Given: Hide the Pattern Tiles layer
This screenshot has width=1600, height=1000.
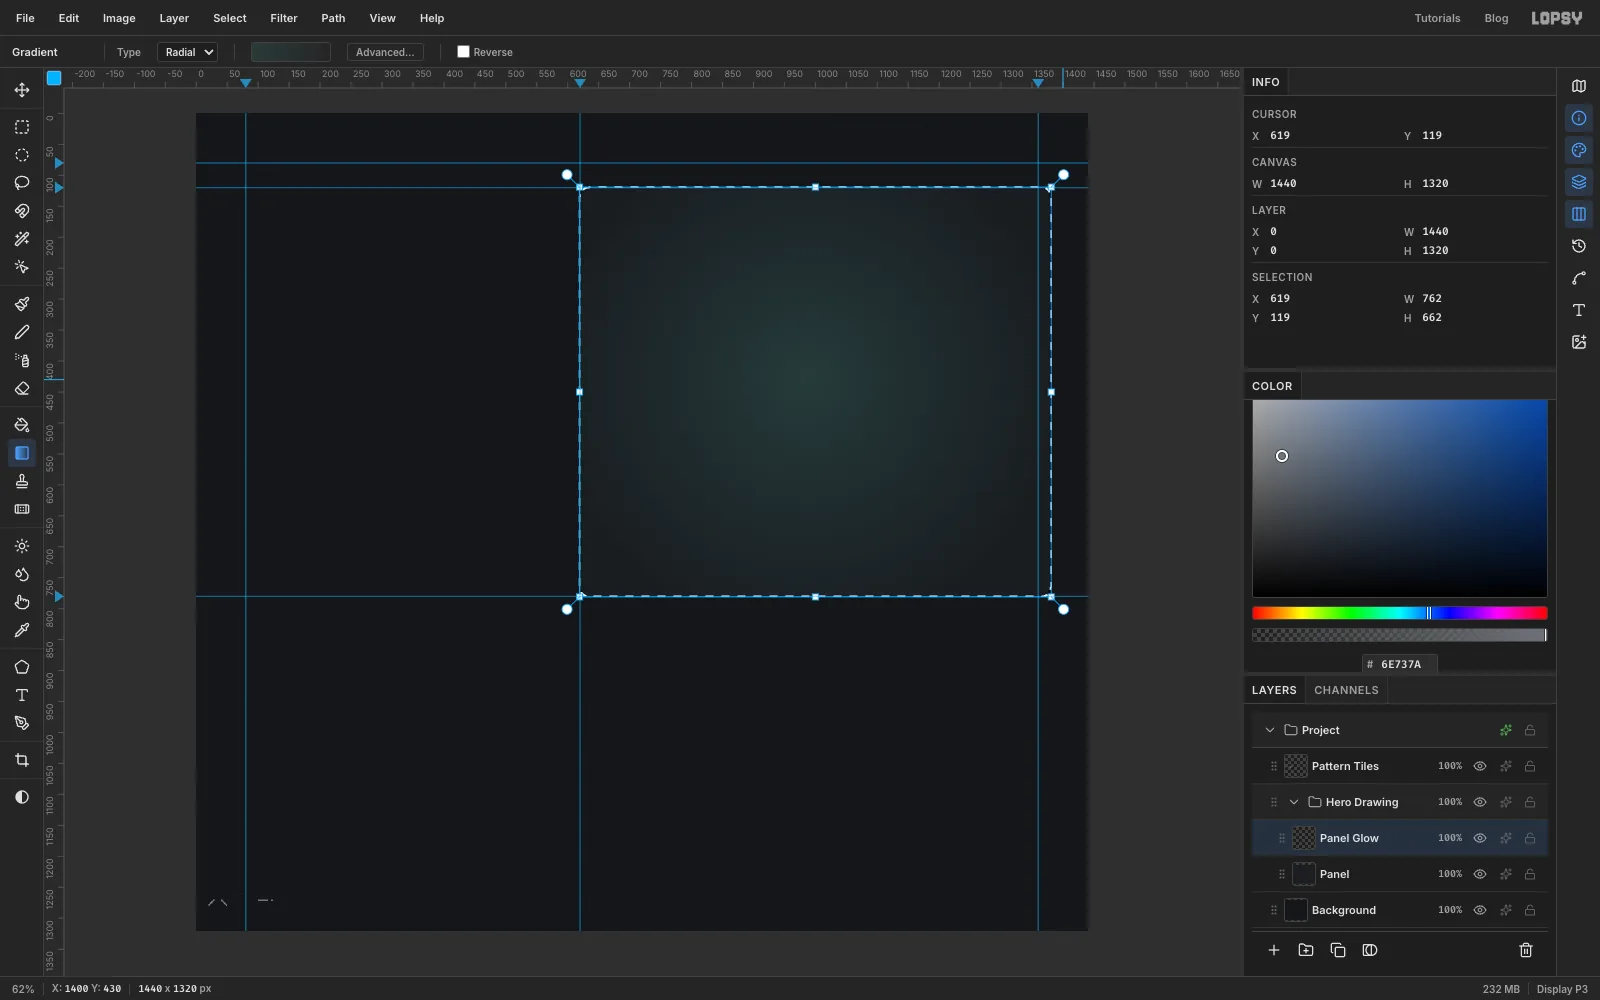Looking at the screenshot, I should point(1480,766).
